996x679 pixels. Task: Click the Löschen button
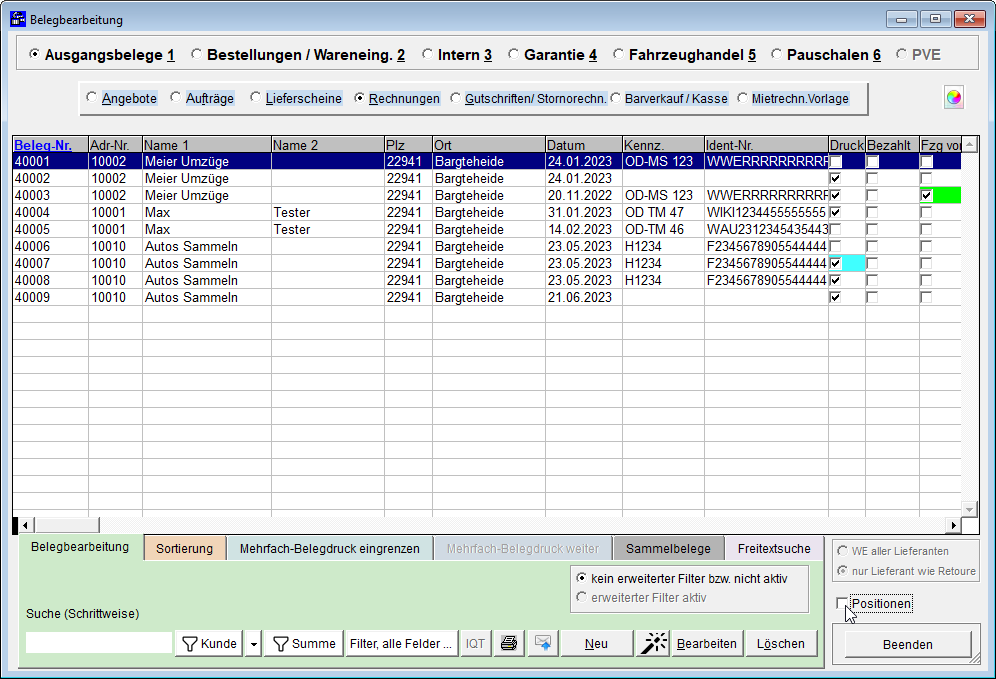781,643
